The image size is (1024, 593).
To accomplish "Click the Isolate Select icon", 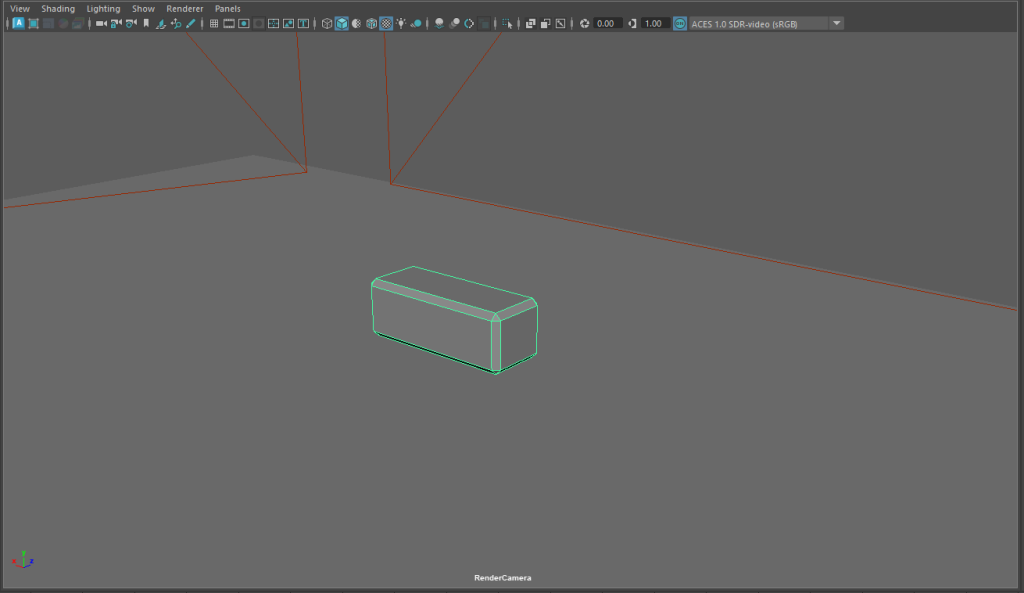I will [507, 23].
